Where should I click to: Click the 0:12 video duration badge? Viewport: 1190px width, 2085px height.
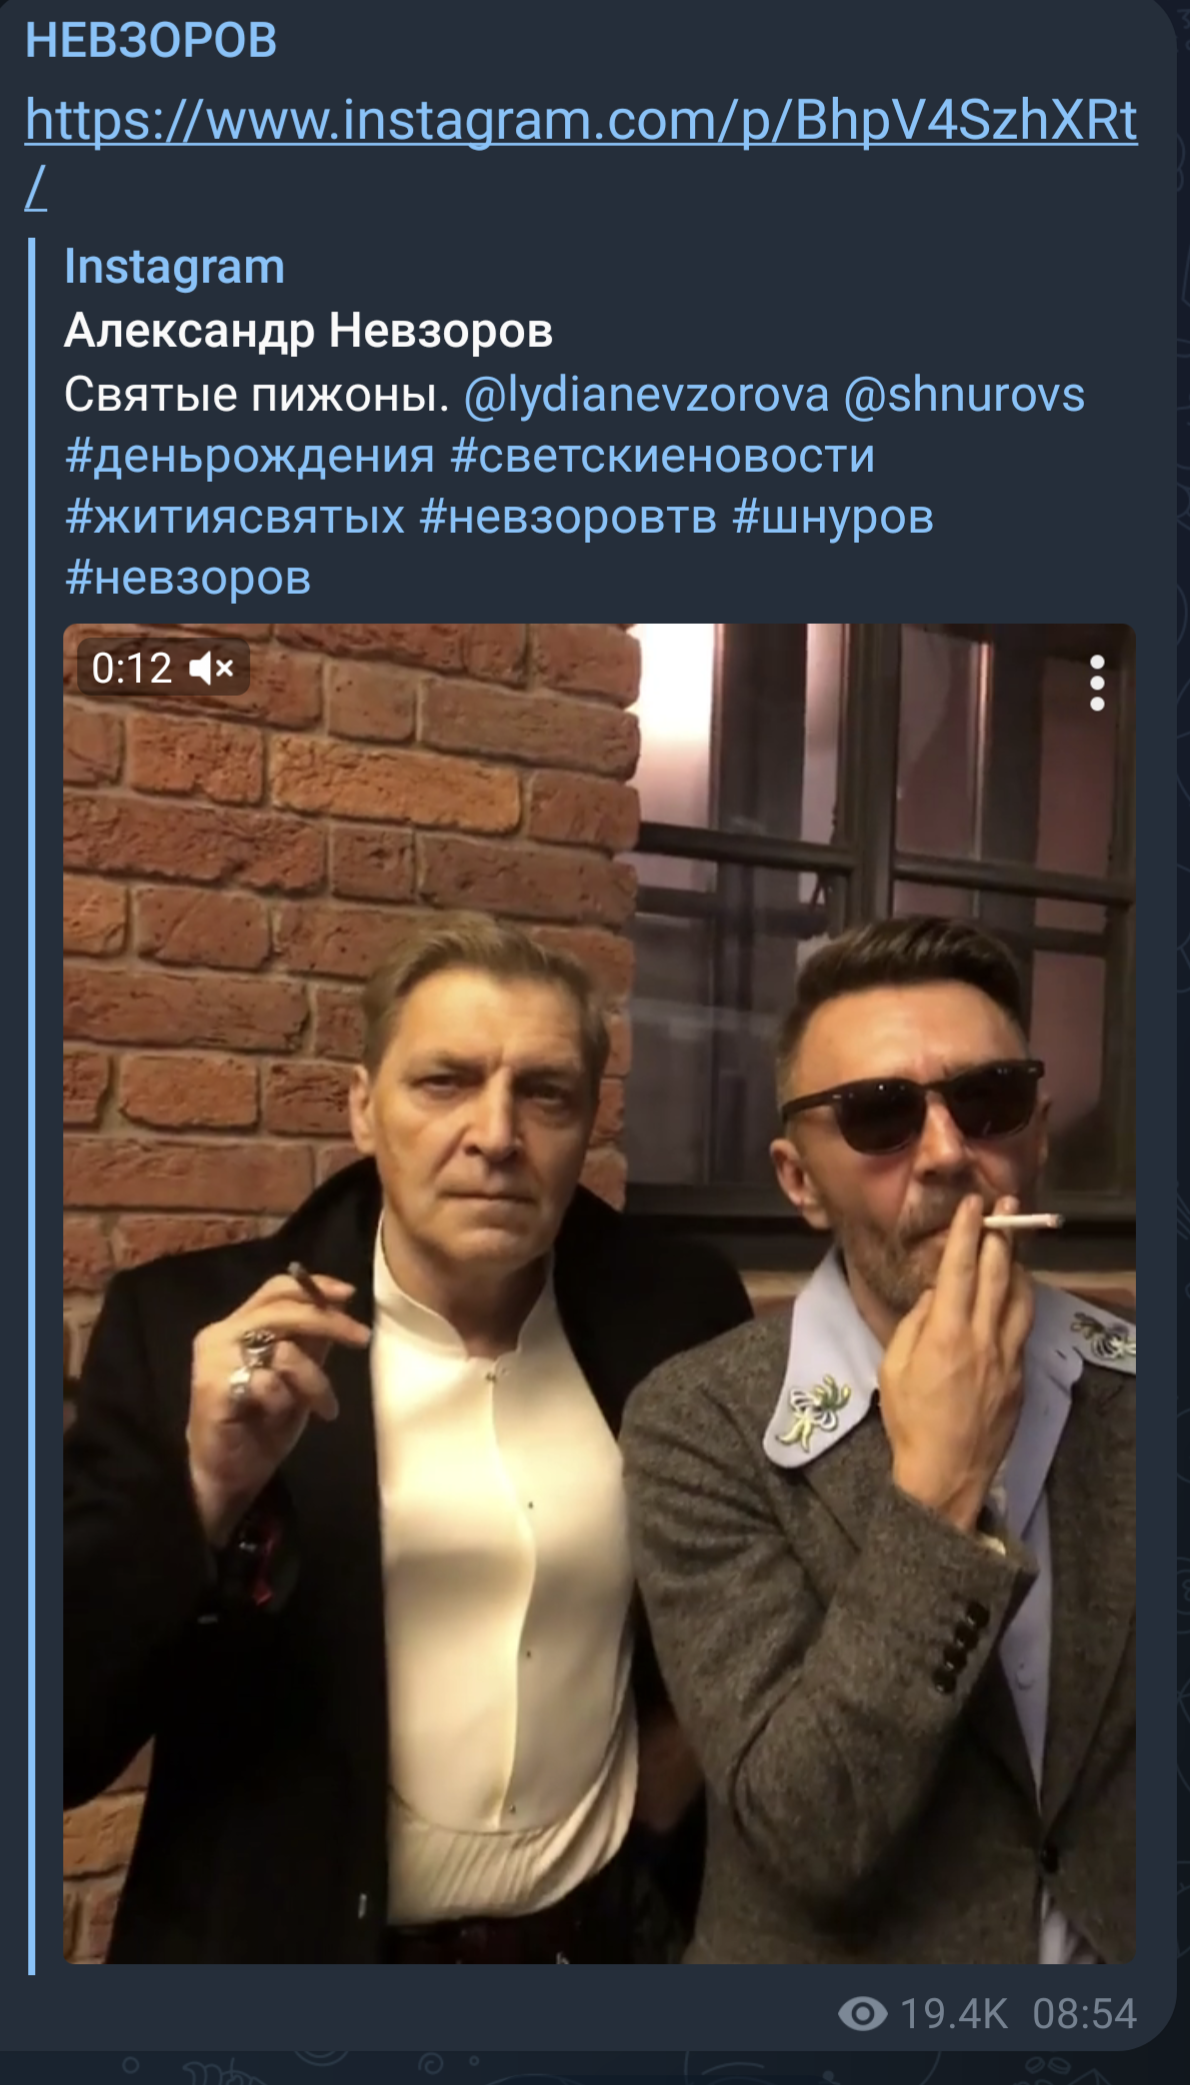pos(131,668)
